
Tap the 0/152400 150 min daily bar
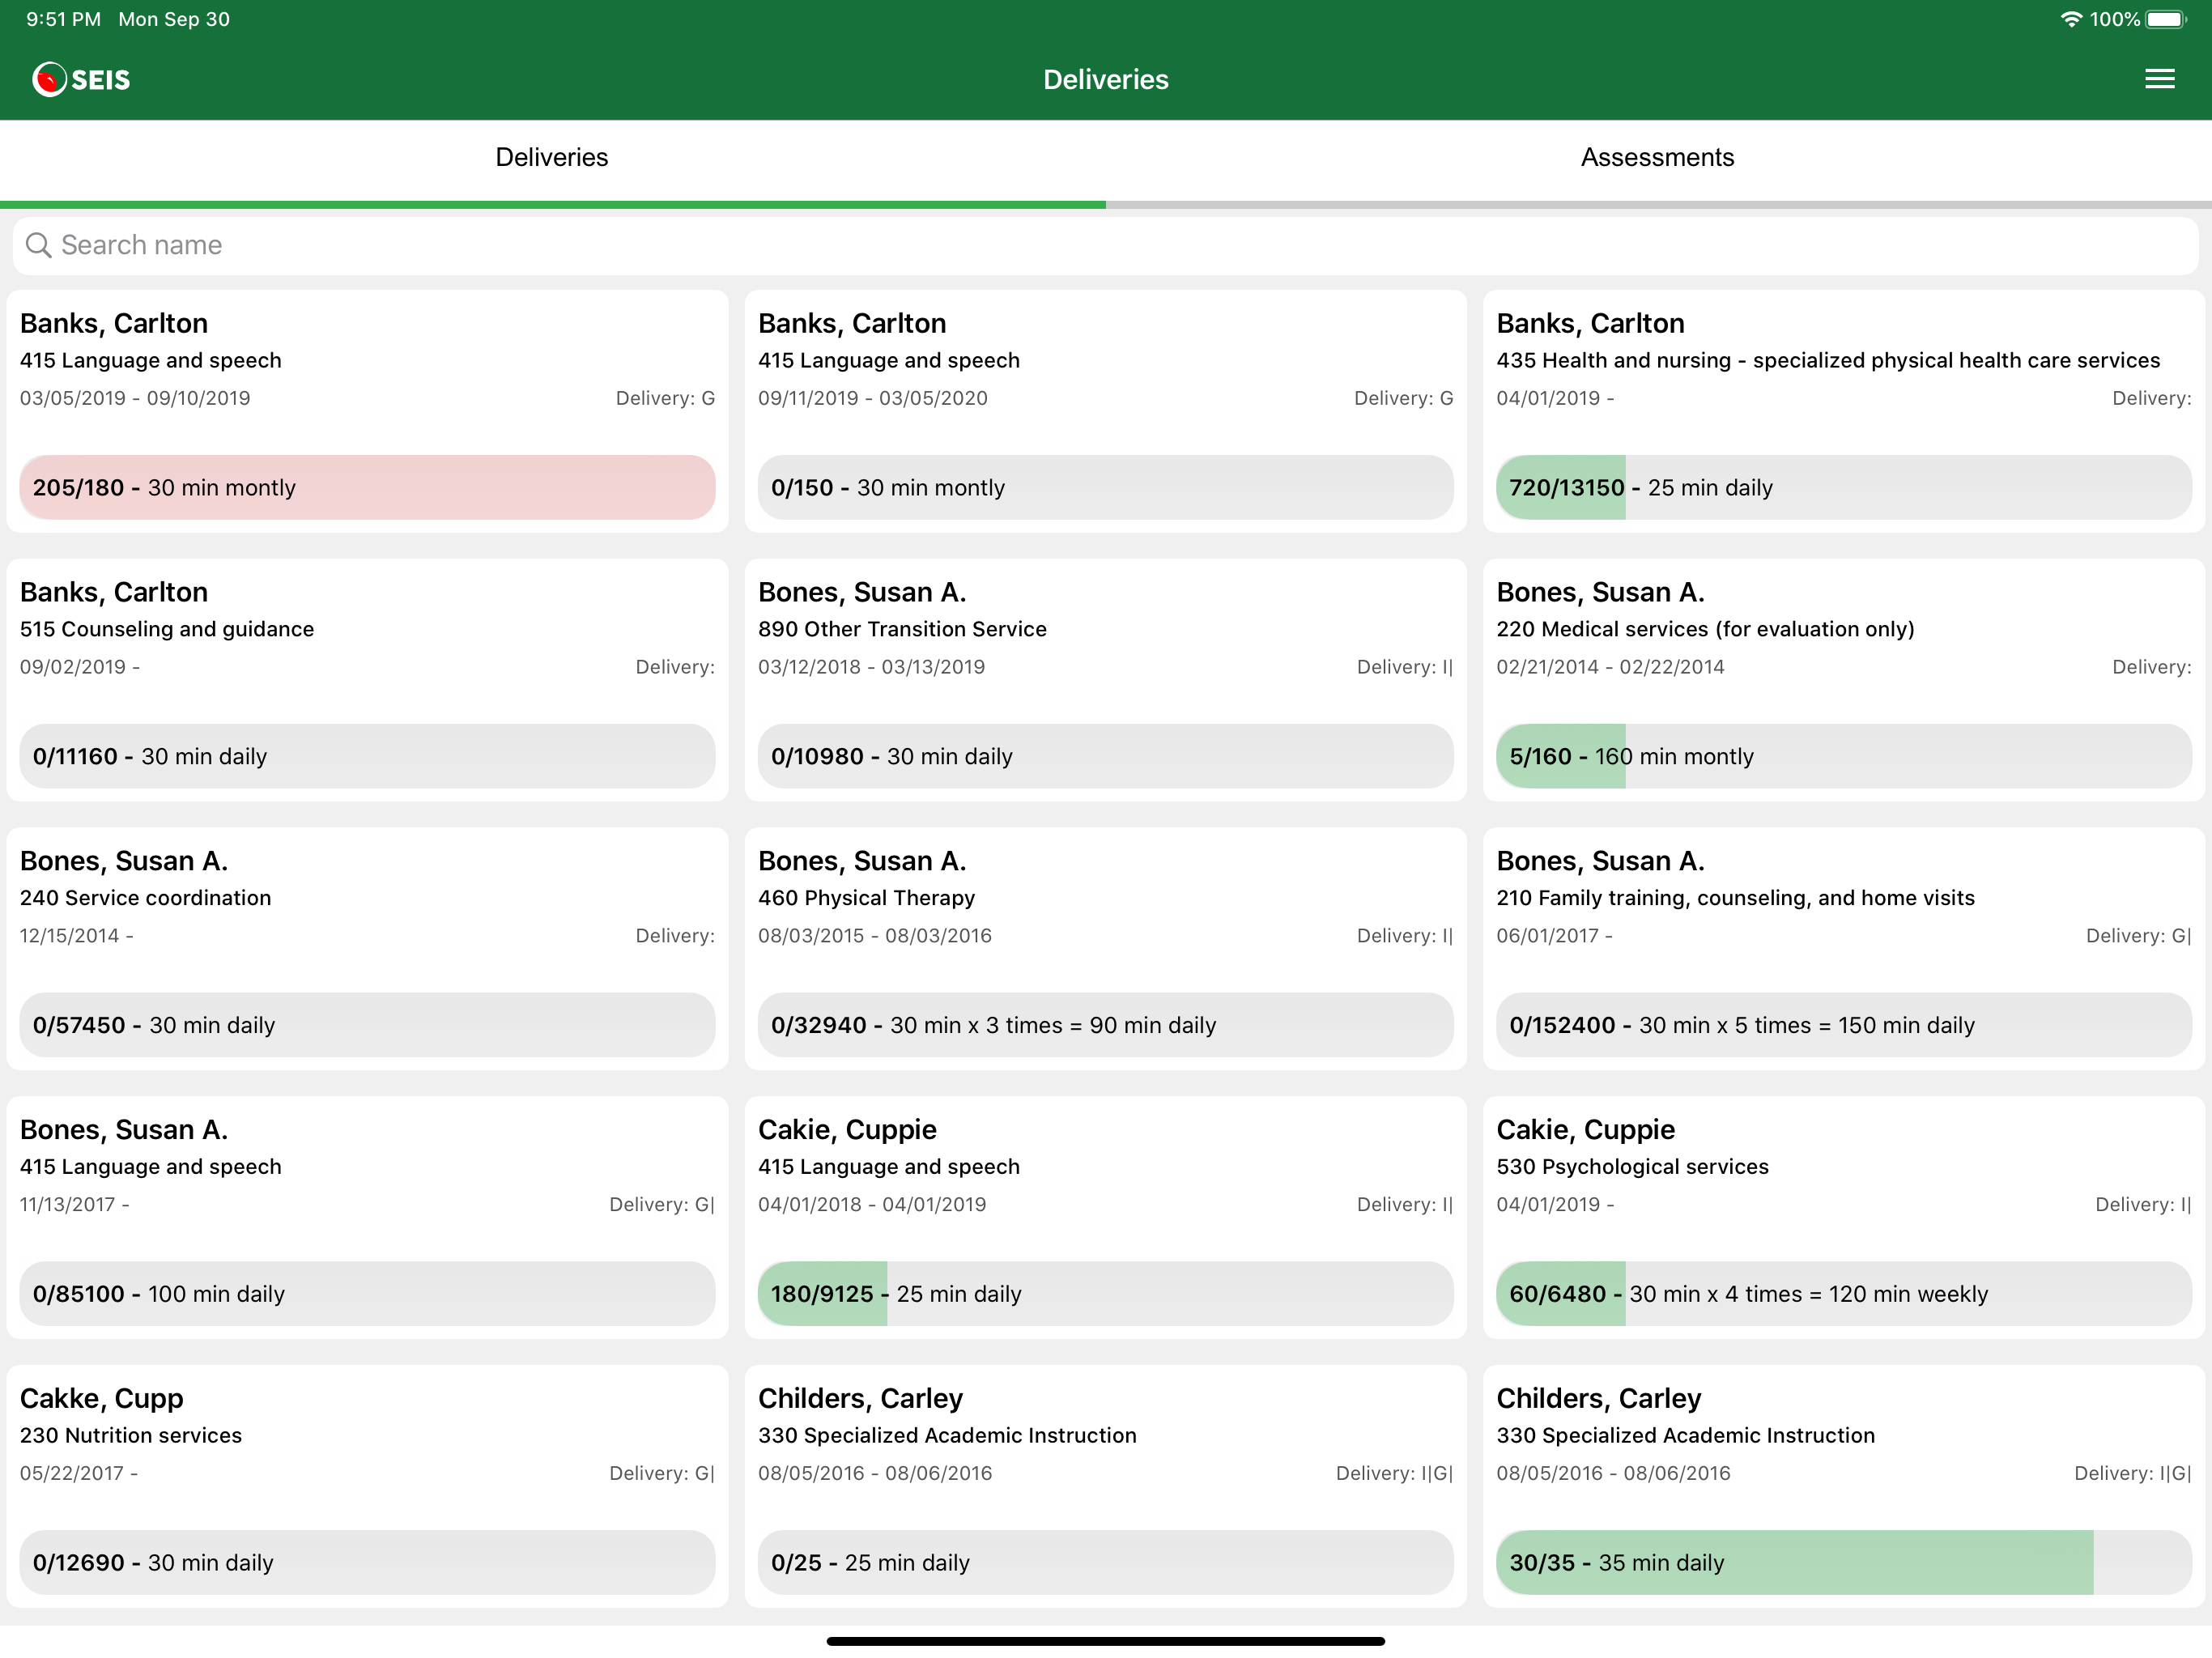tap(1843, 1025)
